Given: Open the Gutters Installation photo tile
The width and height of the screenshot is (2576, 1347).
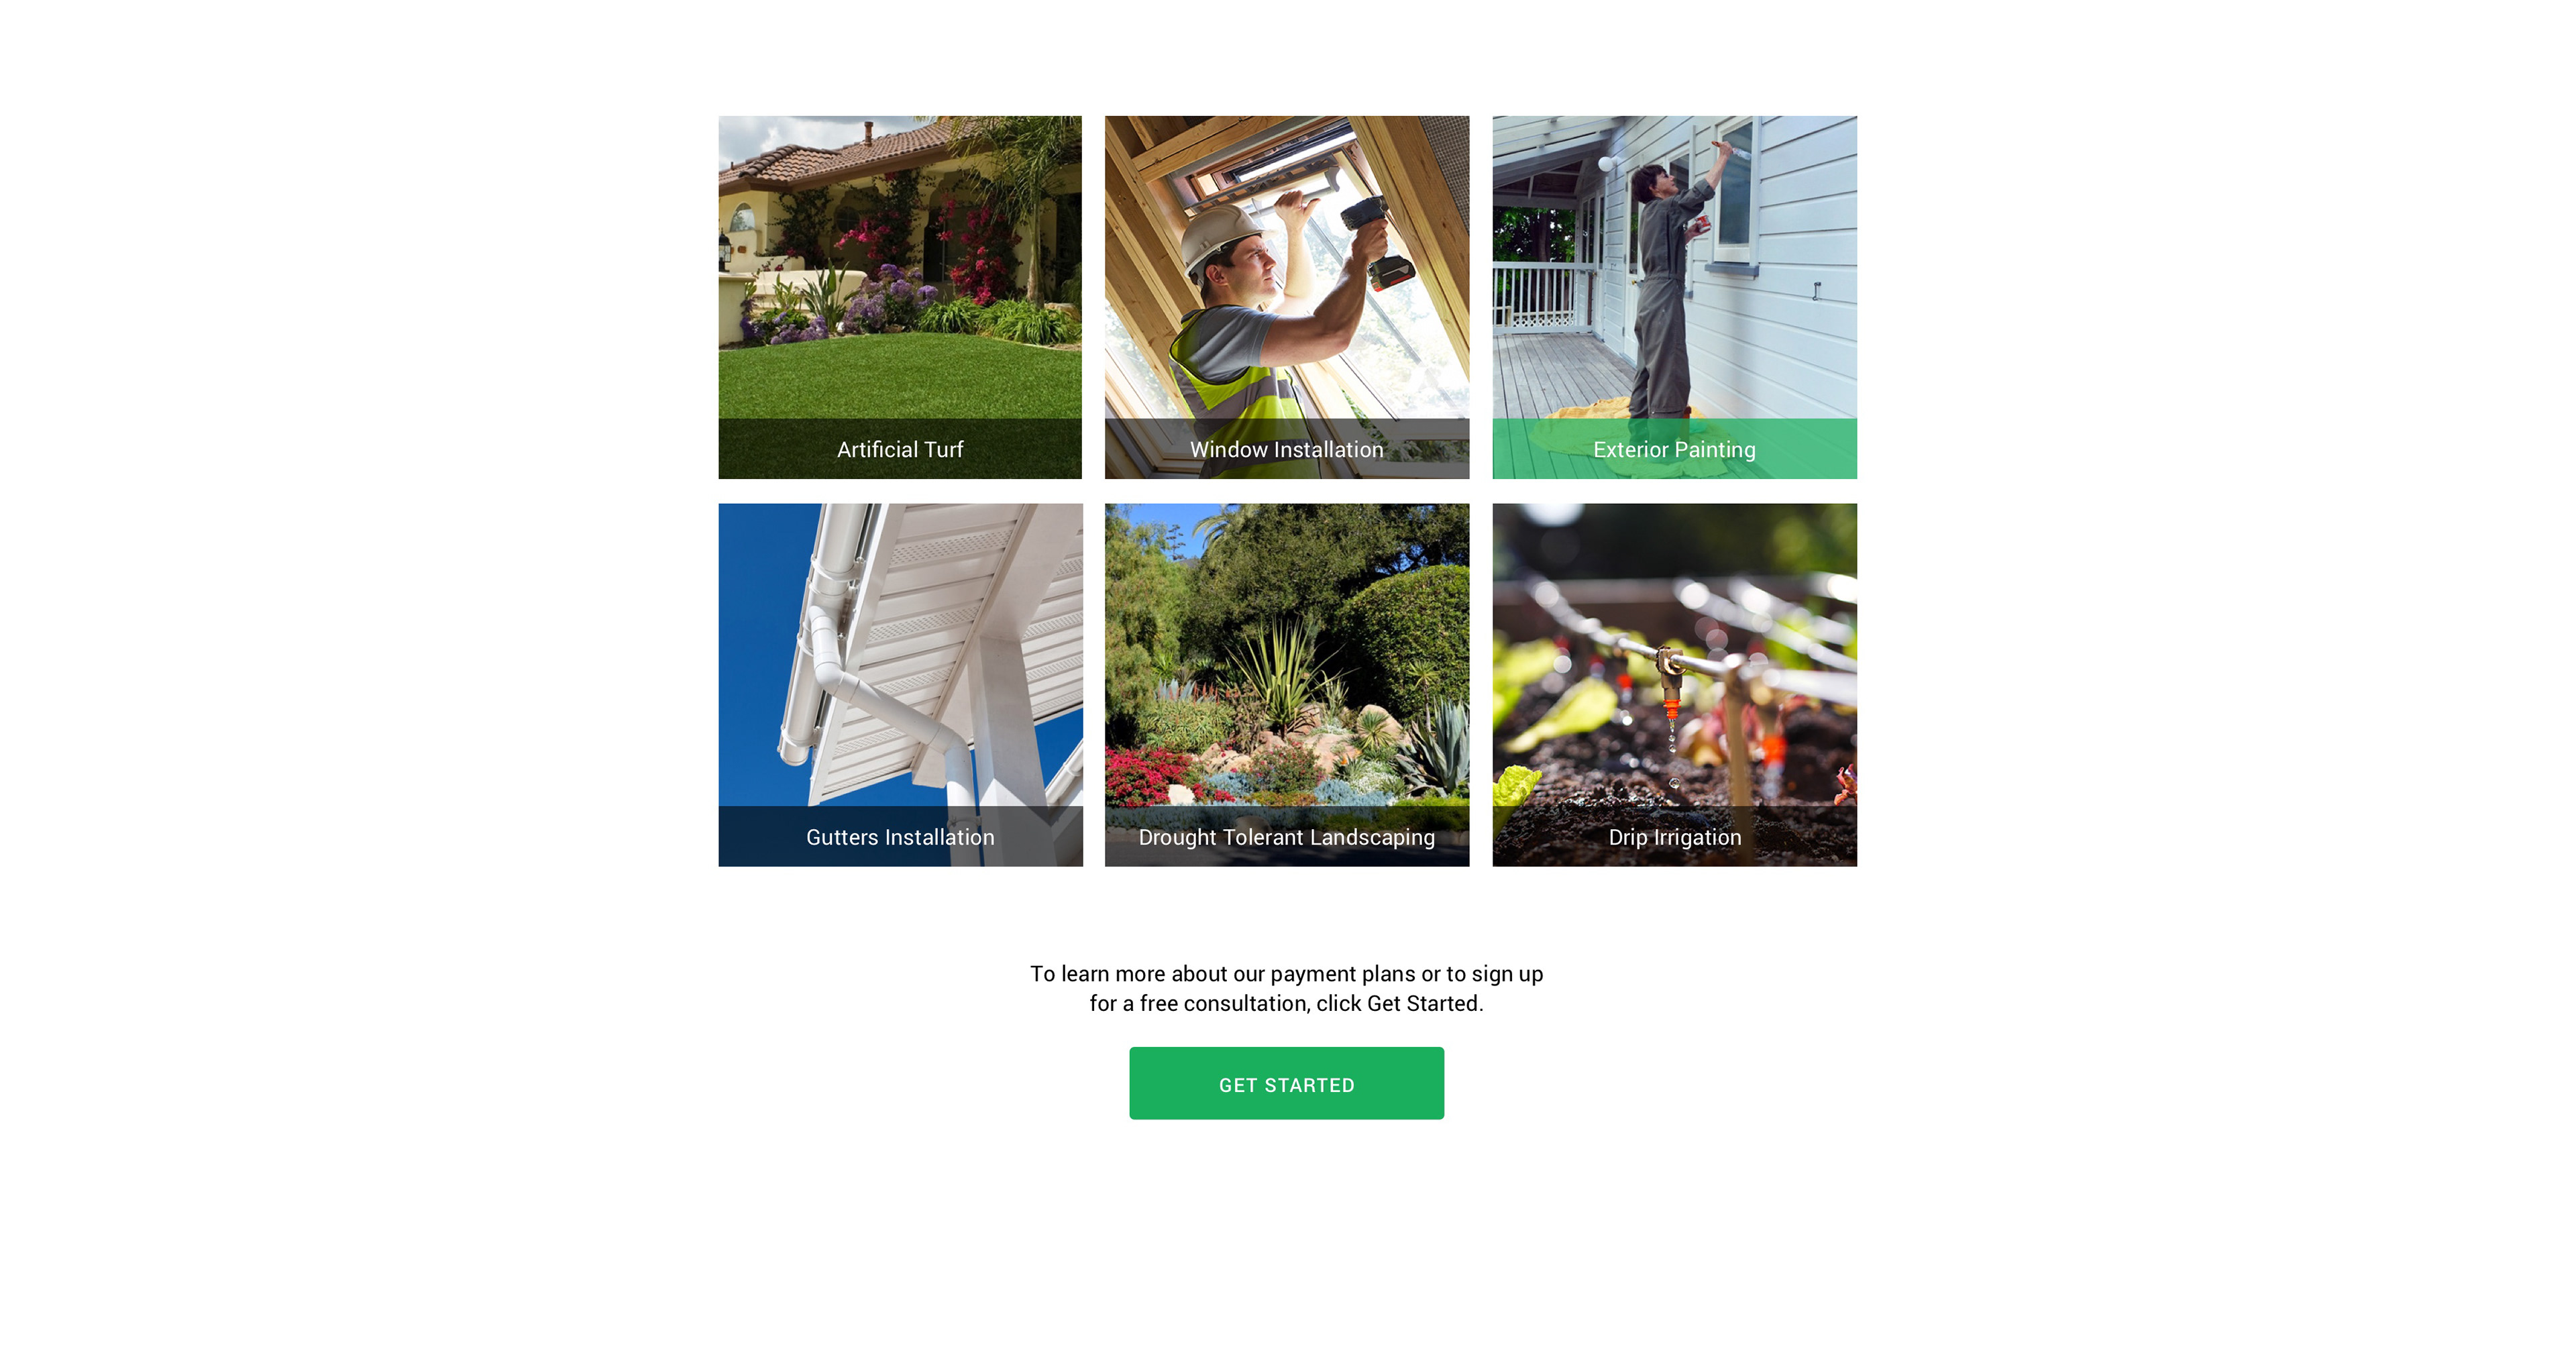Looking at the screenshot, I should click(x=900, y=685).
